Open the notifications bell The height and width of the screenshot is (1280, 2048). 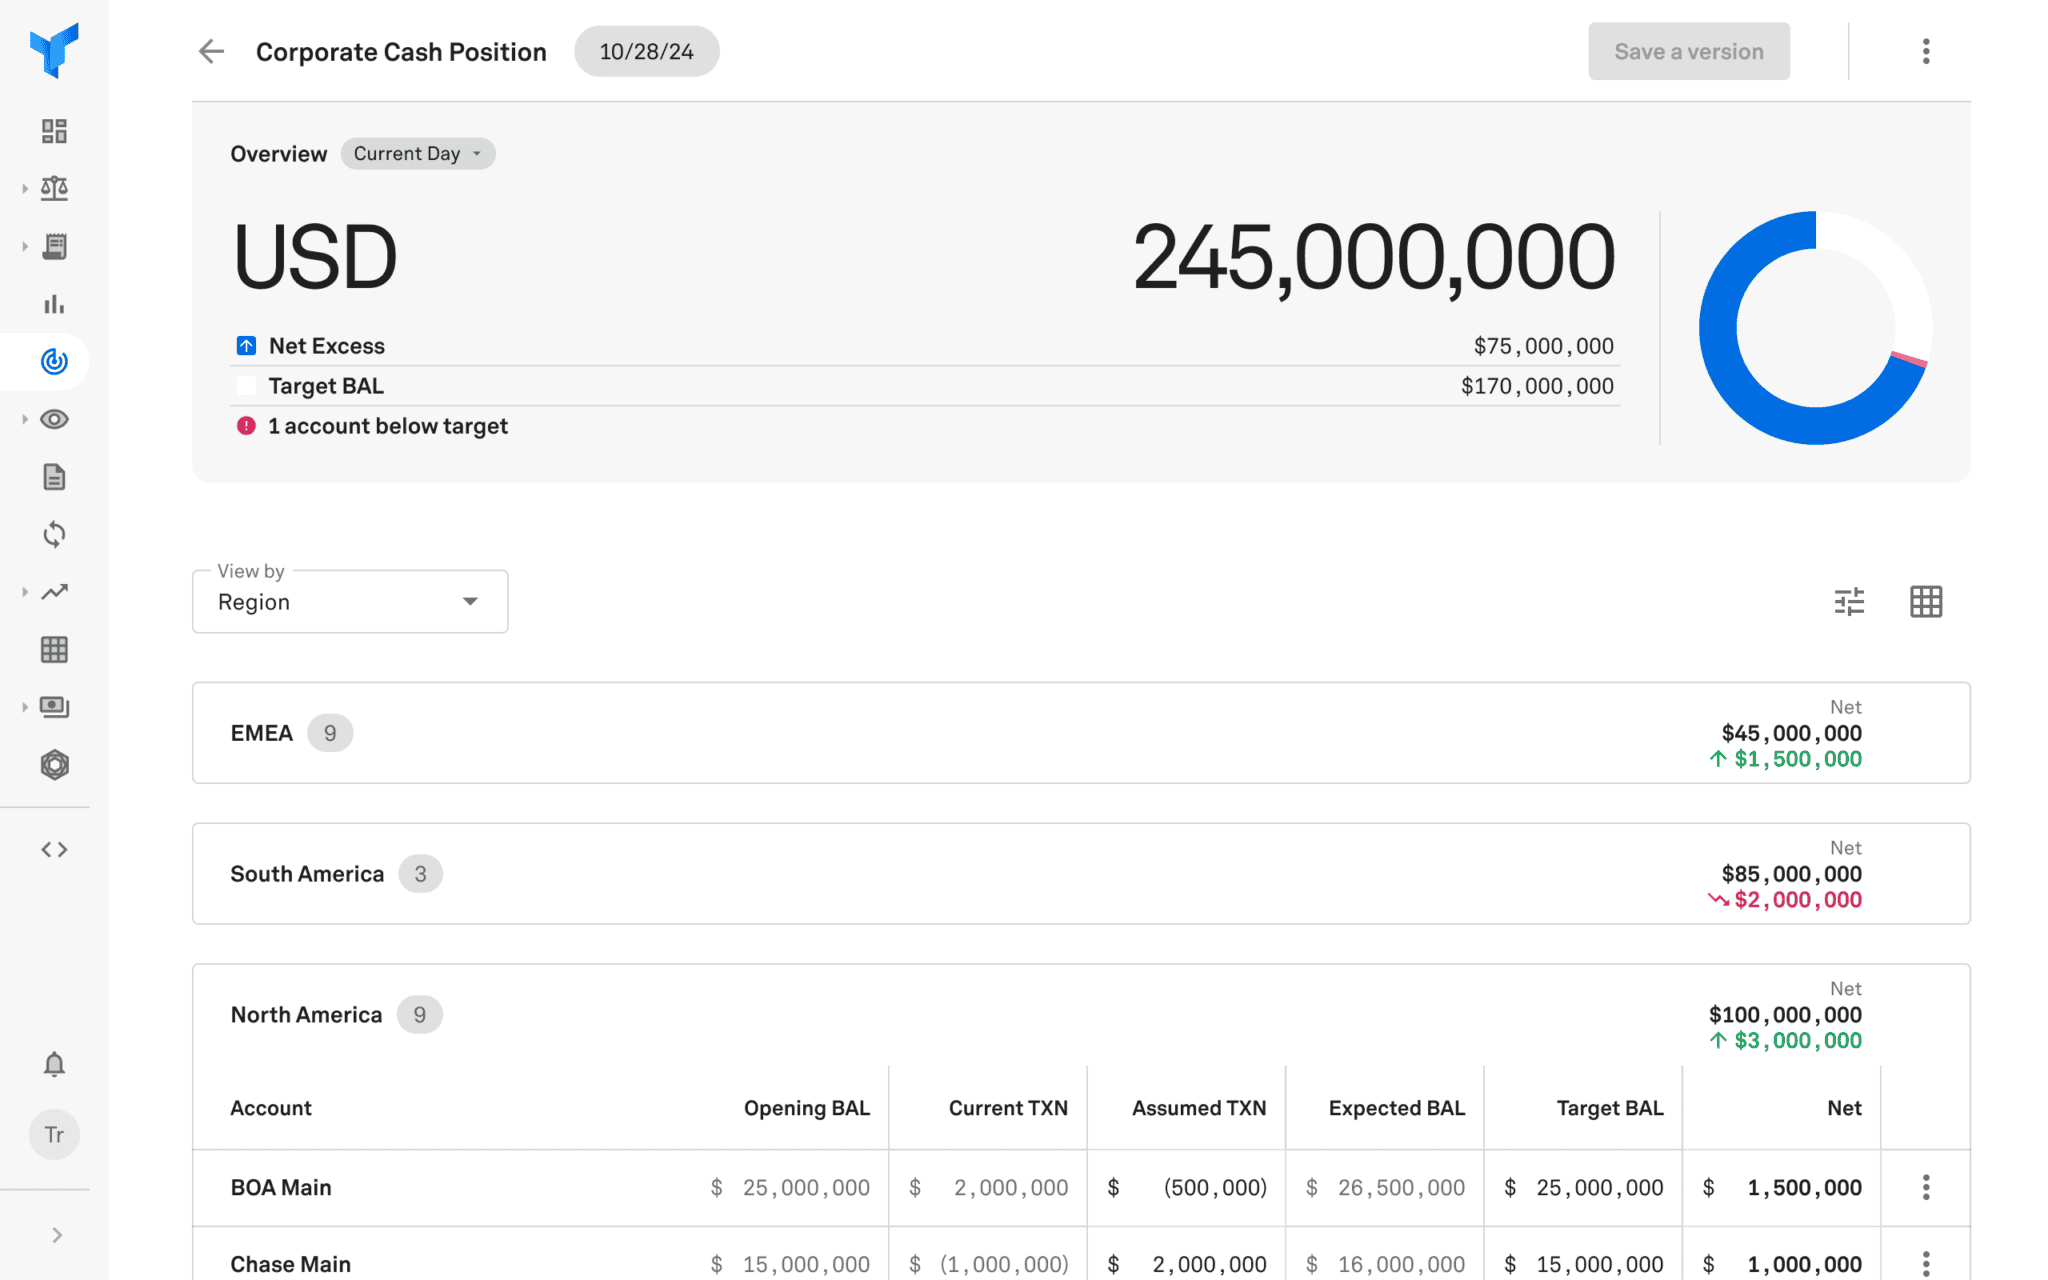[x=53, y=1064]
